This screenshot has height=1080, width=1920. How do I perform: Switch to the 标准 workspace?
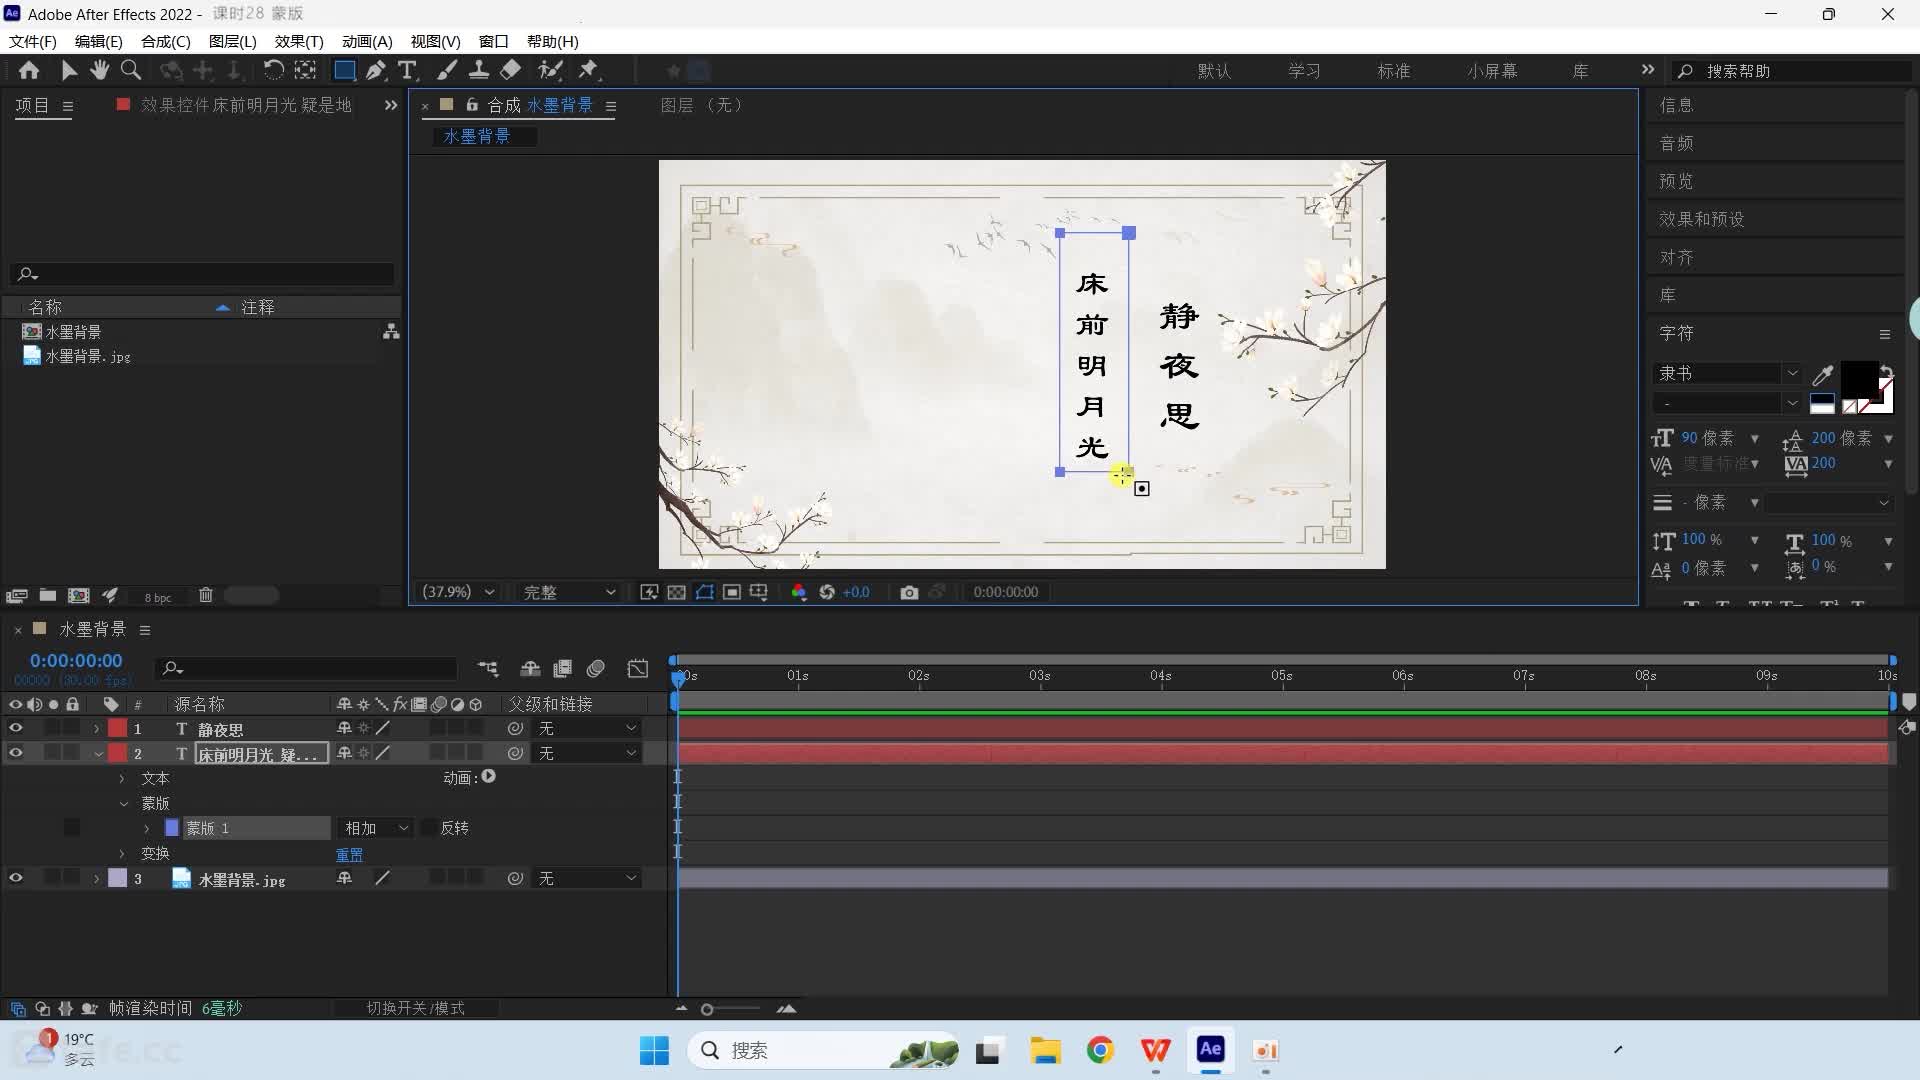[1393, 71]
